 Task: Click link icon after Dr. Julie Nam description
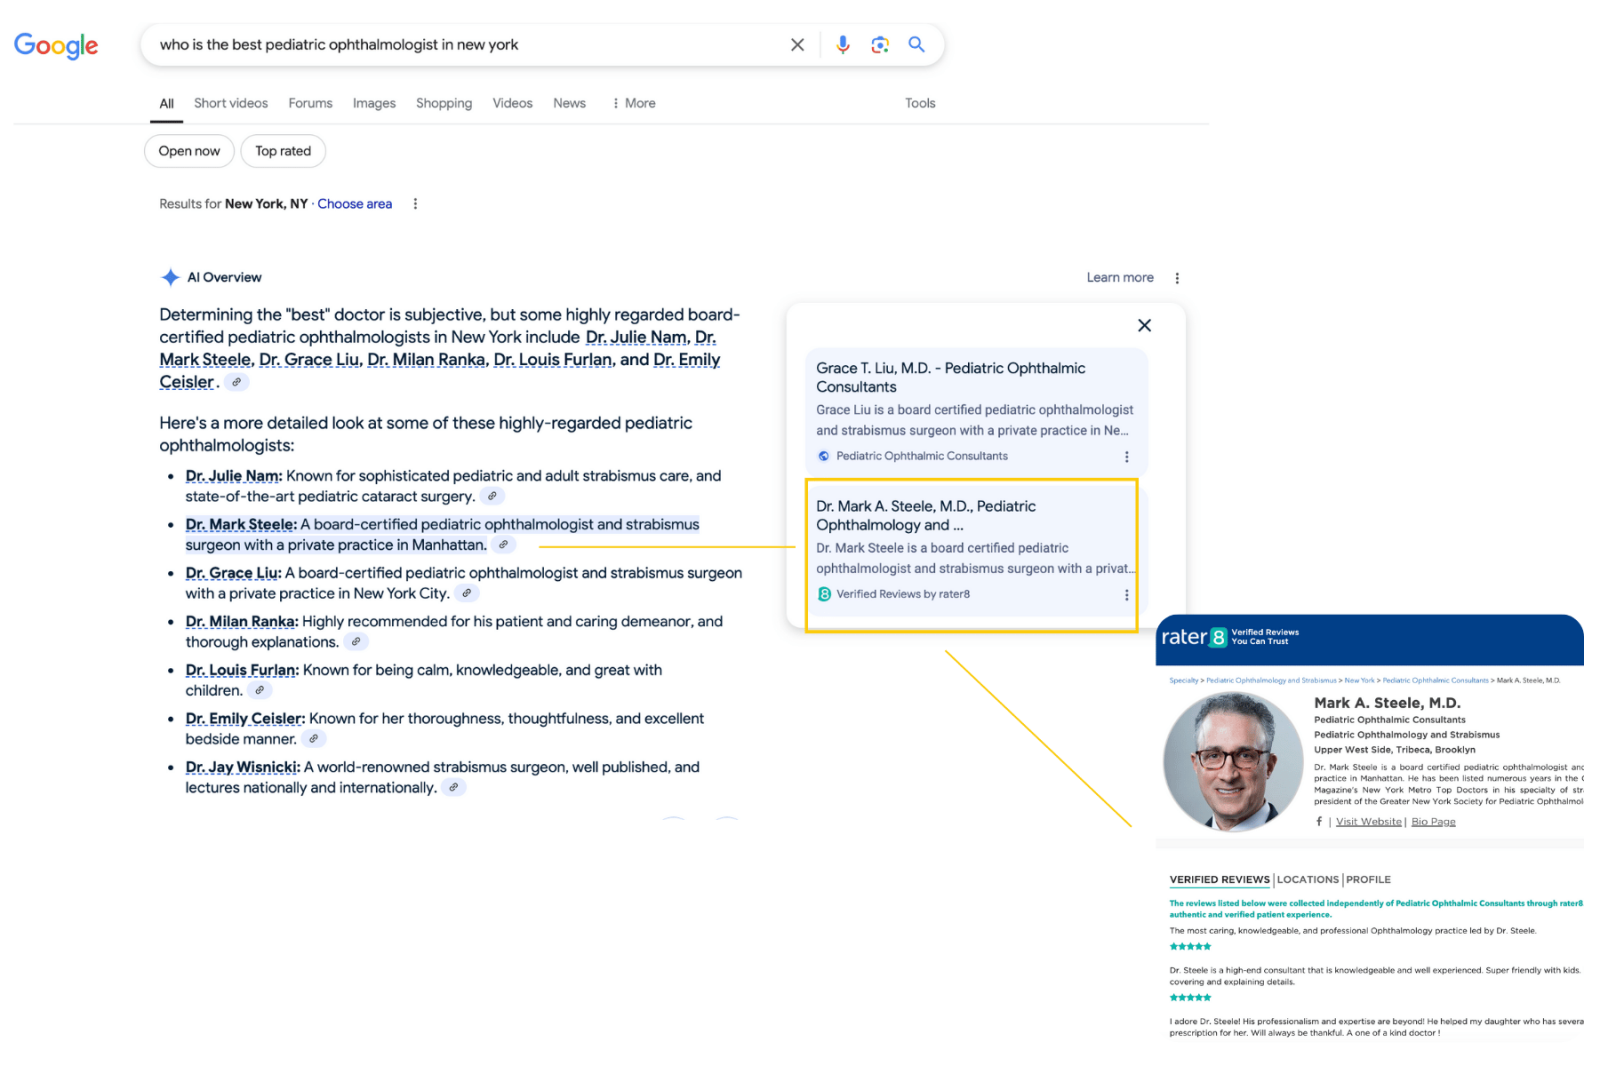click(492, 496)
